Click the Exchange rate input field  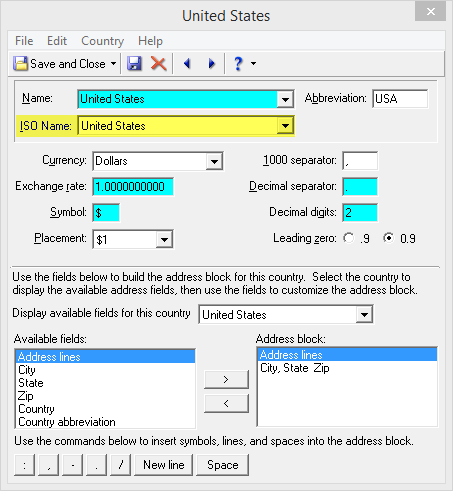pos(133,187)
